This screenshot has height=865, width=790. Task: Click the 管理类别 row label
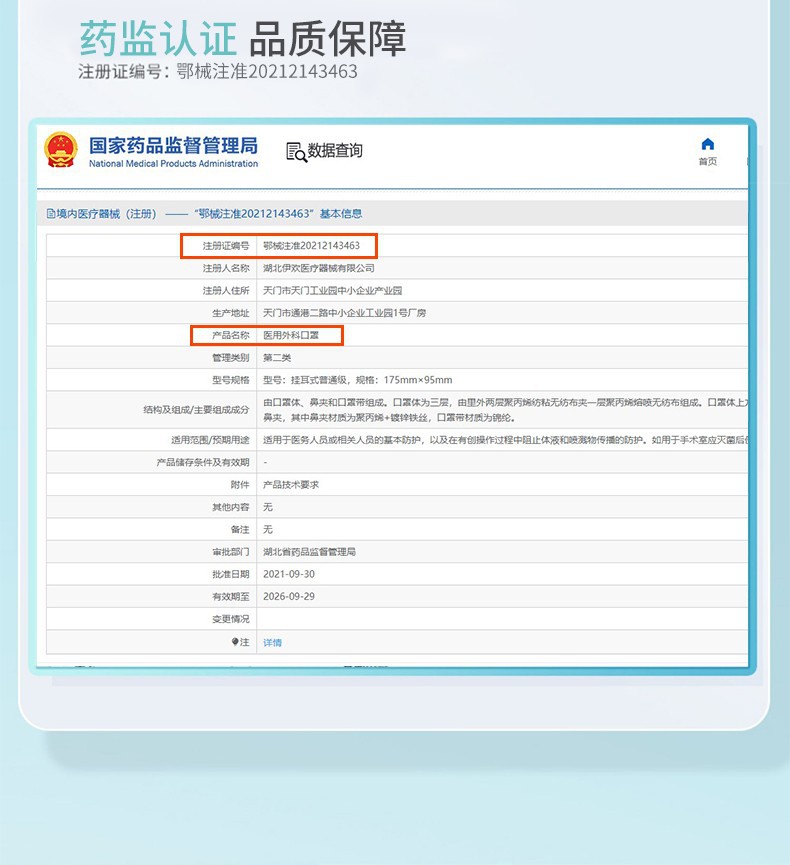[231, 357]
